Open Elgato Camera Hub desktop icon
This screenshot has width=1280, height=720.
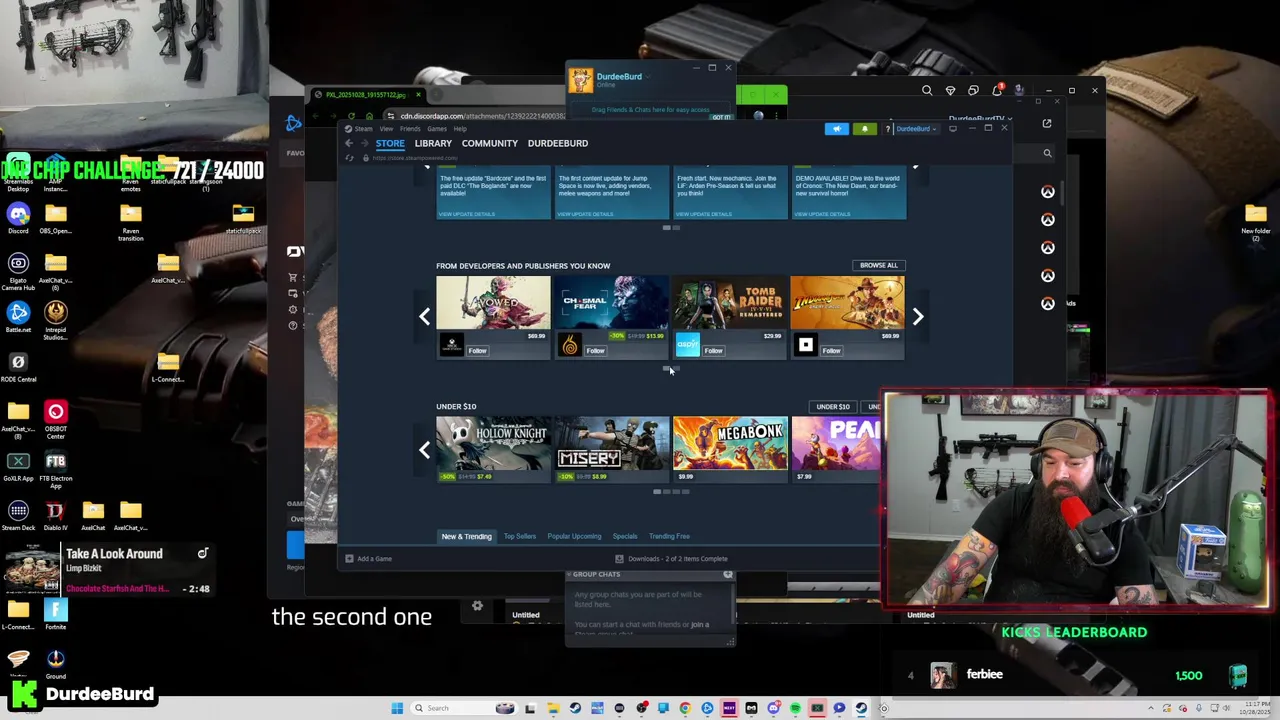[x=18, y=270]
